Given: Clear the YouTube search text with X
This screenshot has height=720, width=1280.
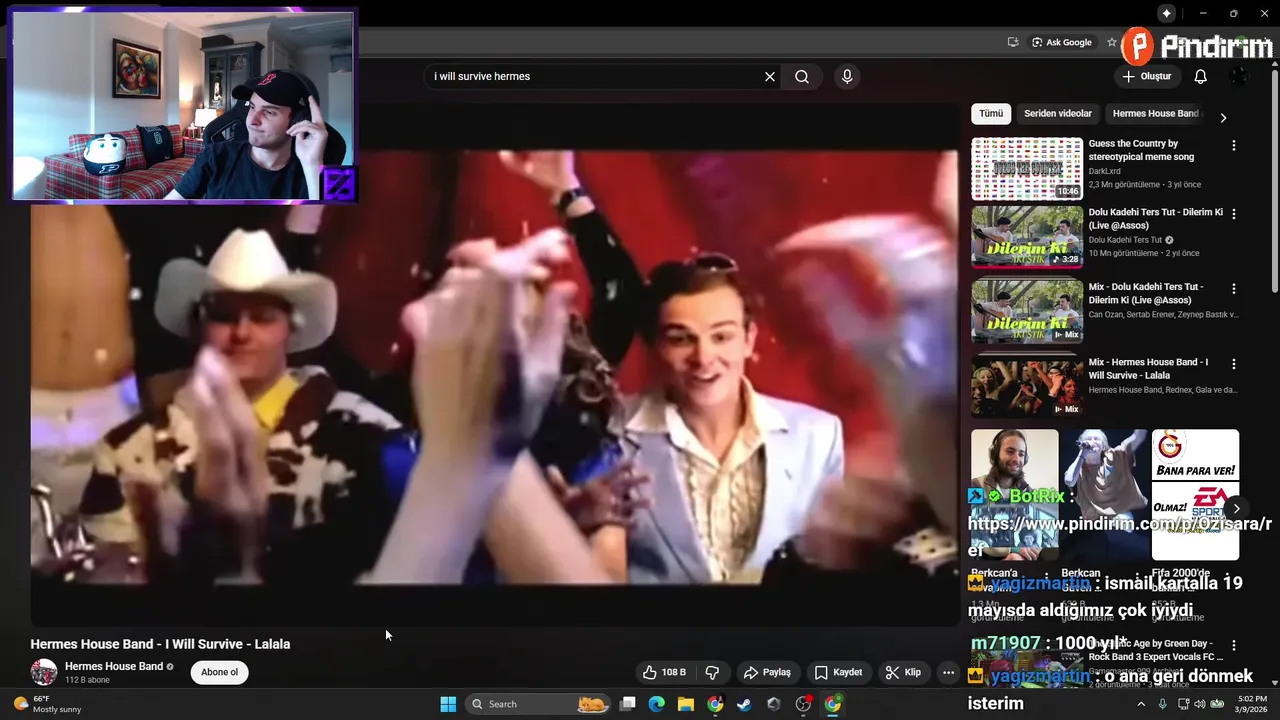Looking at the screenshot, I should [770, 76].
